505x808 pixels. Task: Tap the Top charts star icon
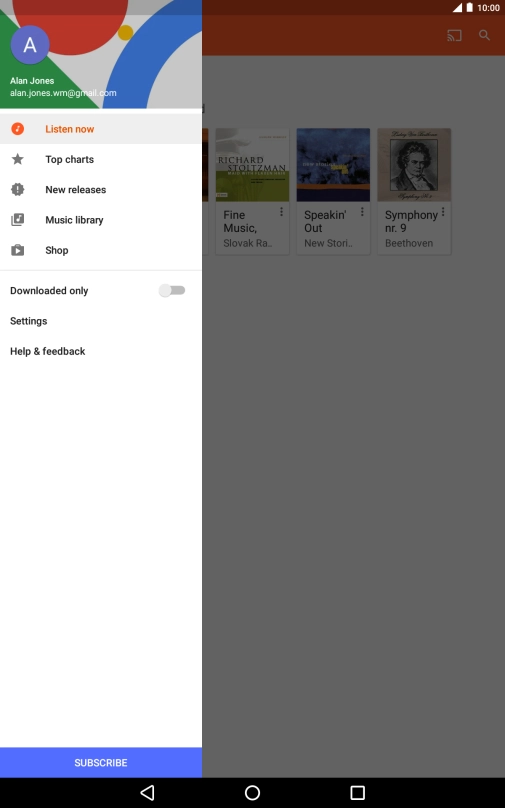(18, 159)
